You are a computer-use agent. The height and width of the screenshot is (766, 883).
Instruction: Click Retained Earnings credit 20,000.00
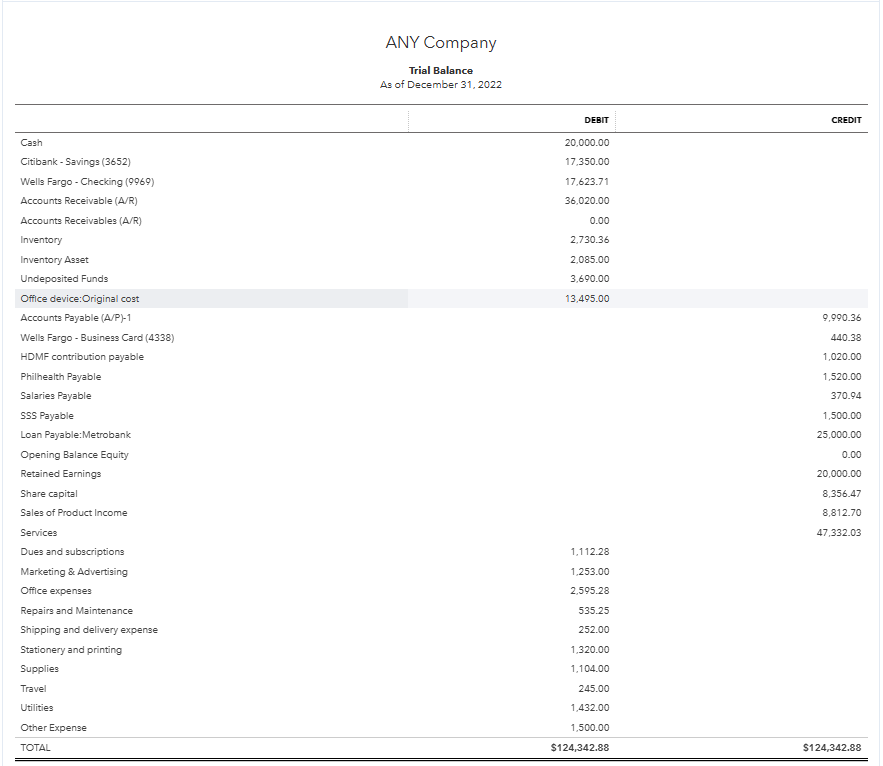click(839, 474)
